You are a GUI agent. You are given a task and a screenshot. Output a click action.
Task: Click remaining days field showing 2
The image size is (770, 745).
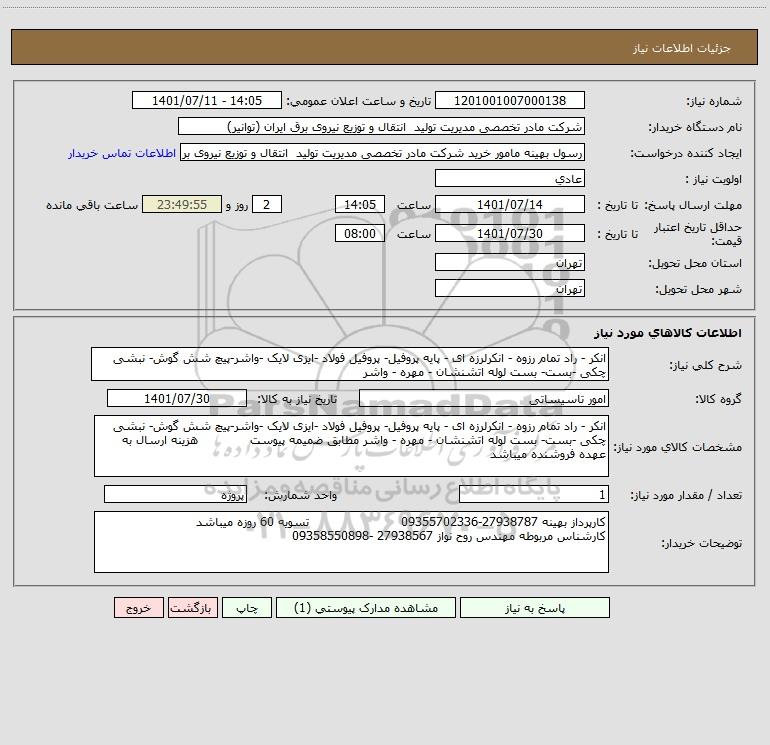(267, 204)
